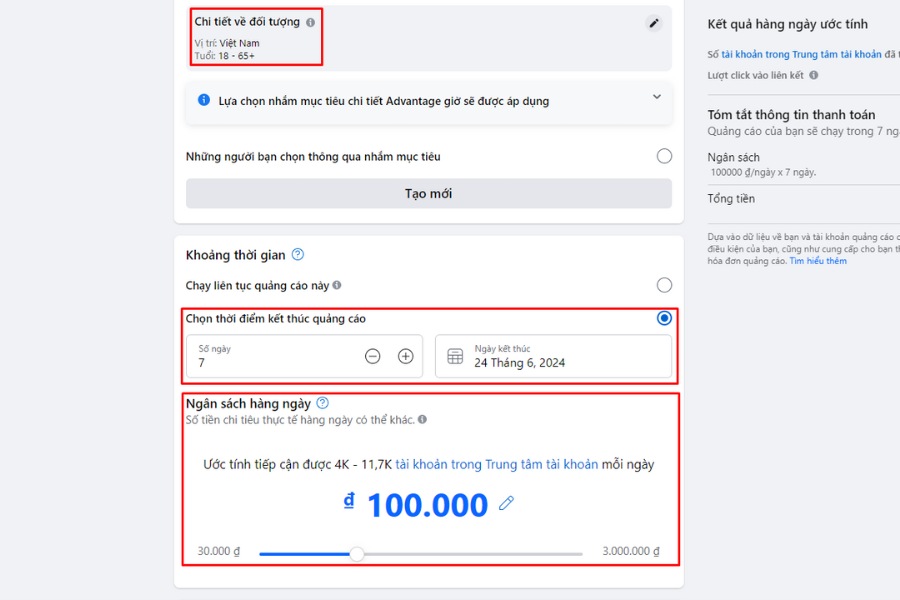Image resolution: width=900 pixels, height=600 pixels.
Task: Click the info icon next to Chi tiết về đối tượng
Action: 312,23
